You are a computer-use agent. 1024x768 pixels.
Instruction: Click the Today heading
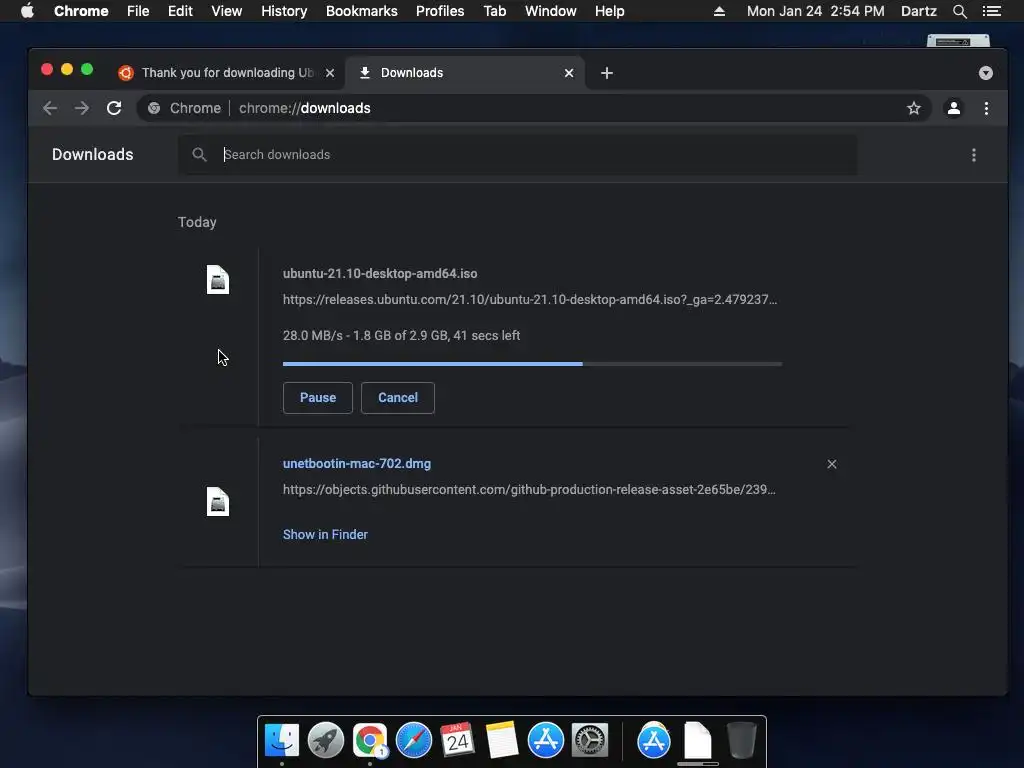[x=197, y=222]
